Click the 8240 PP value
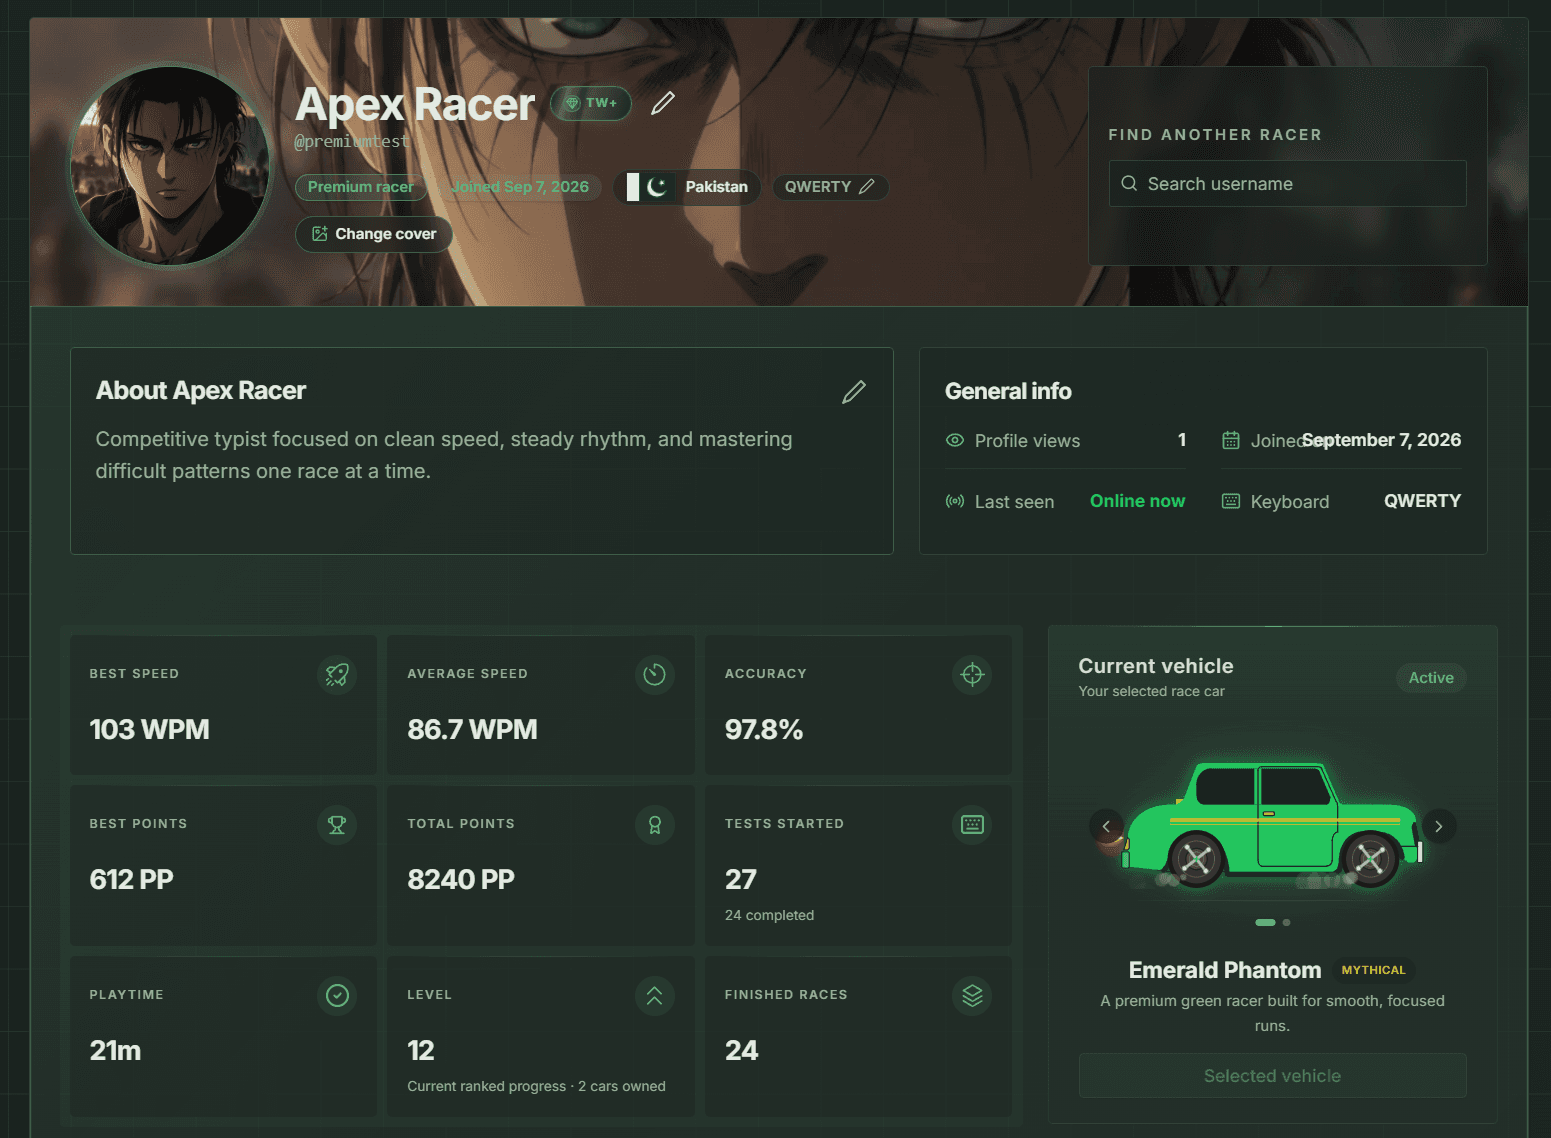1551x1138 pixels. [x=461, y=880]
